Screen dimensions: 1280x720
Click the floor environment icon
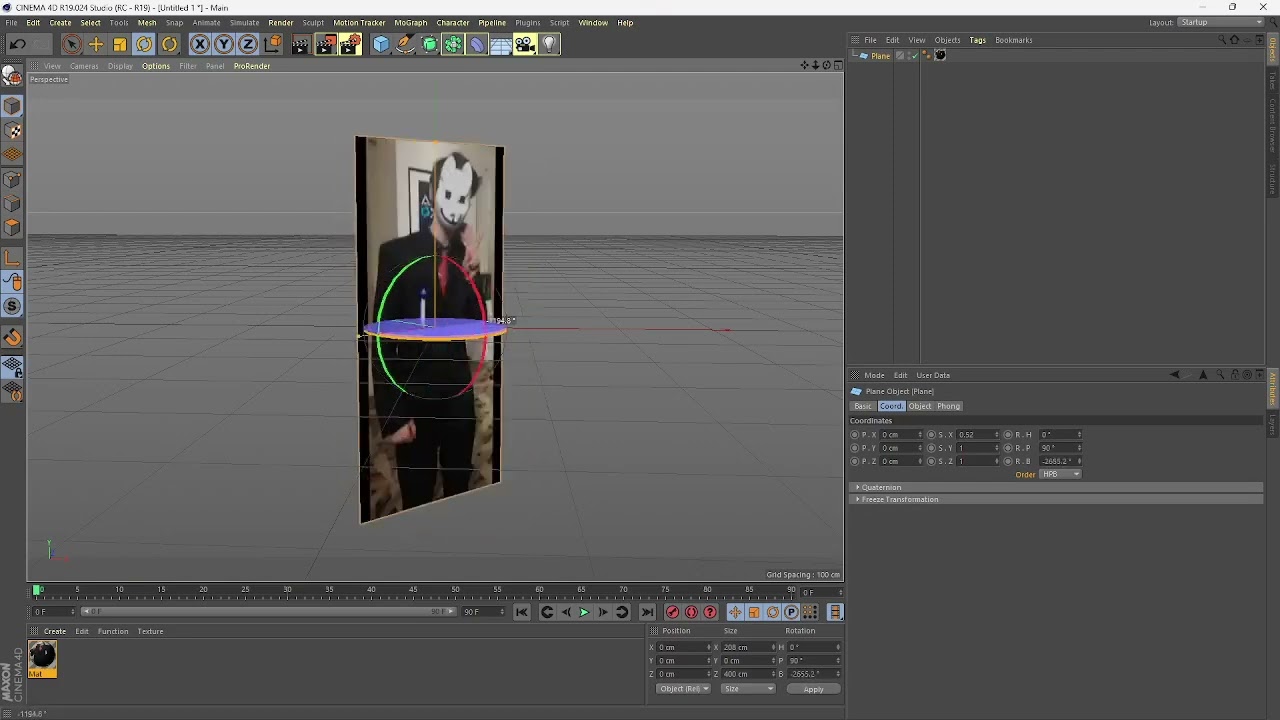coord(501,44)
